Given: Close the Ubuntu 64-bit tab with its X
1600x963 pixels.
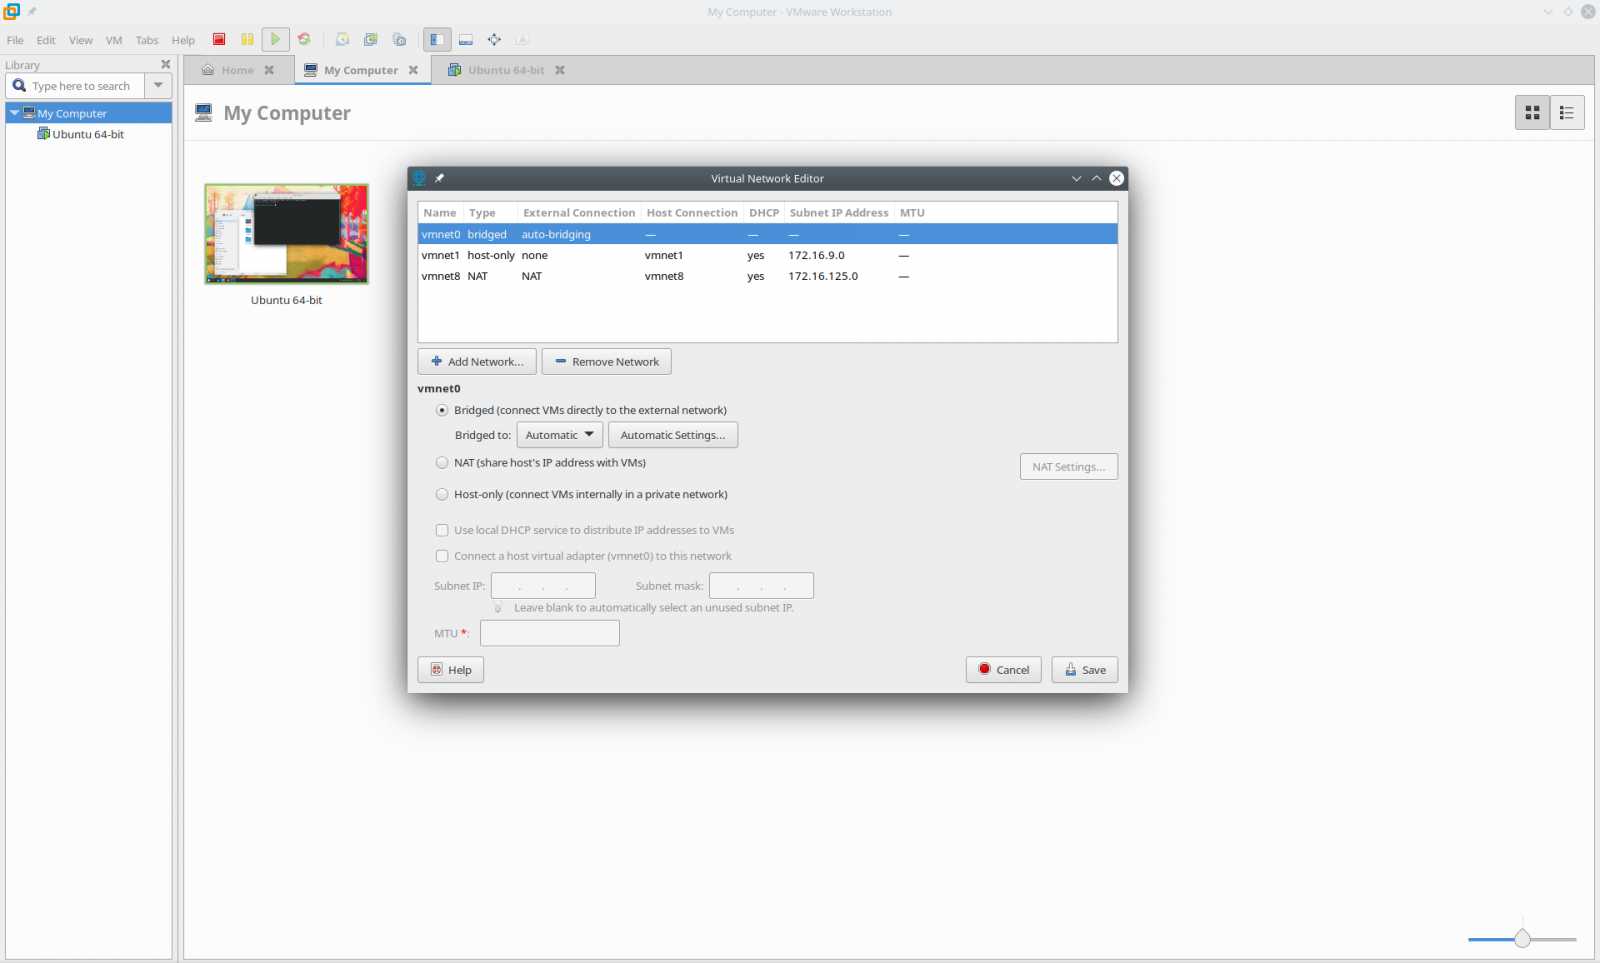Looking at the screenshot, I should 560,70.
